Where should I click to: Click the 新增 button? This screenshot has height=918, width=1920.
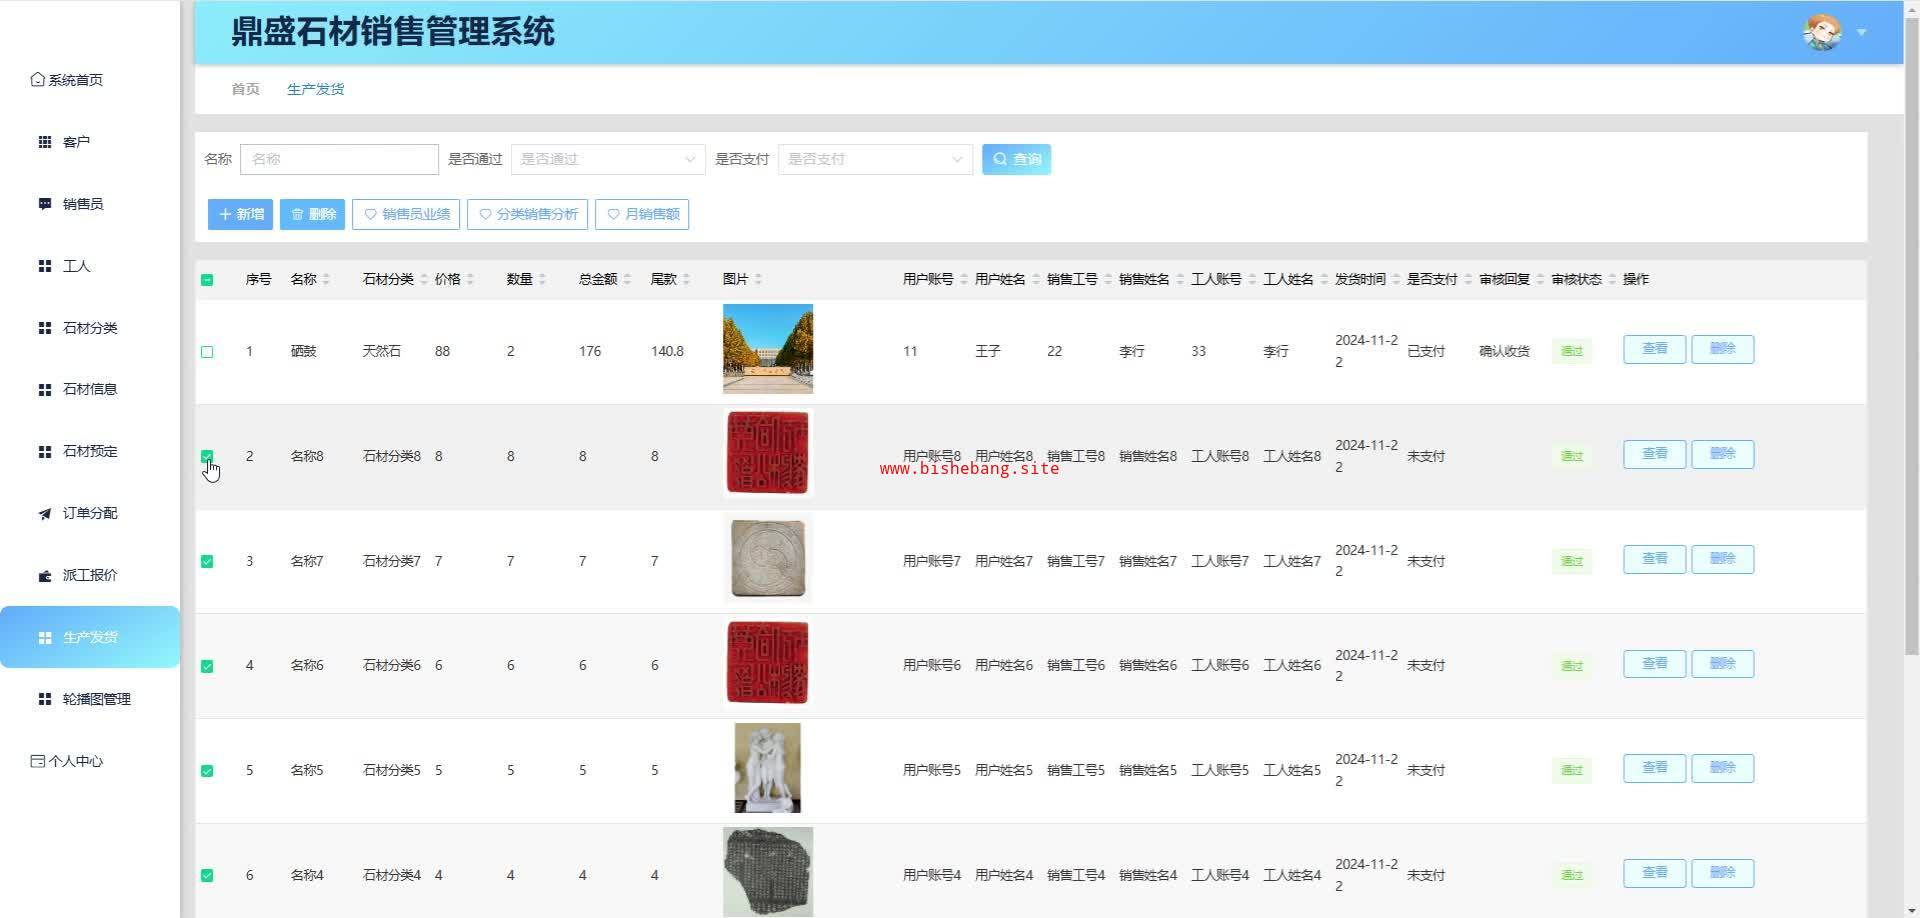[x=240, y=214]
